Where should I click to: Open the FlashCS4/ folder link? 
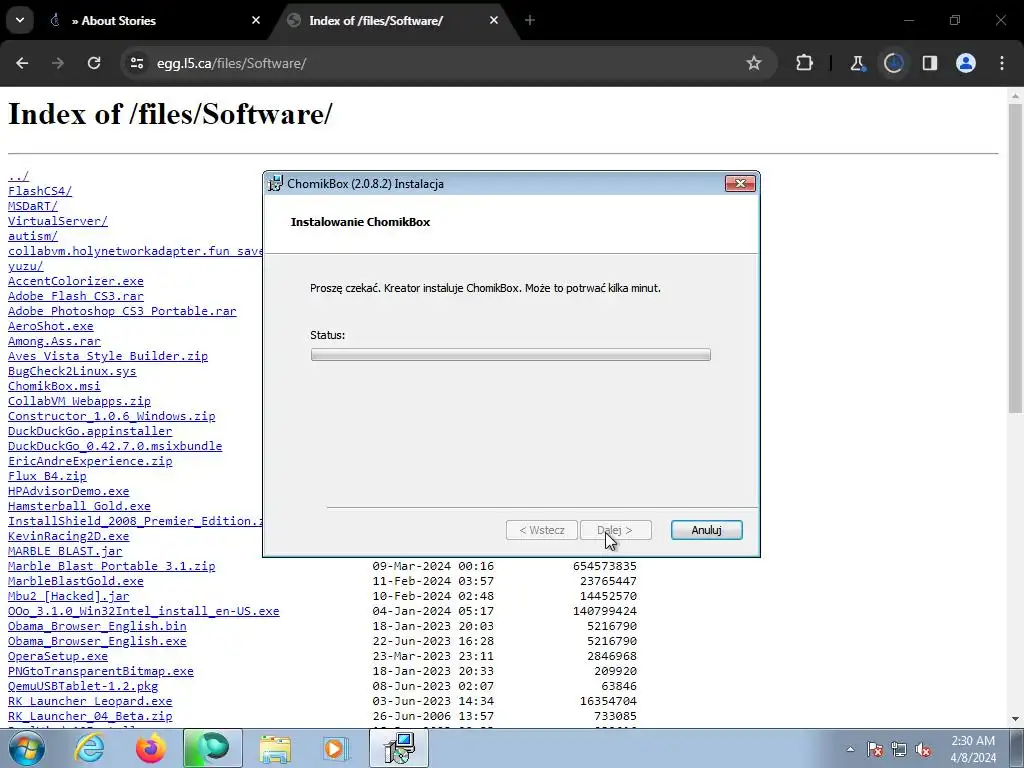(x=40, y=191)
